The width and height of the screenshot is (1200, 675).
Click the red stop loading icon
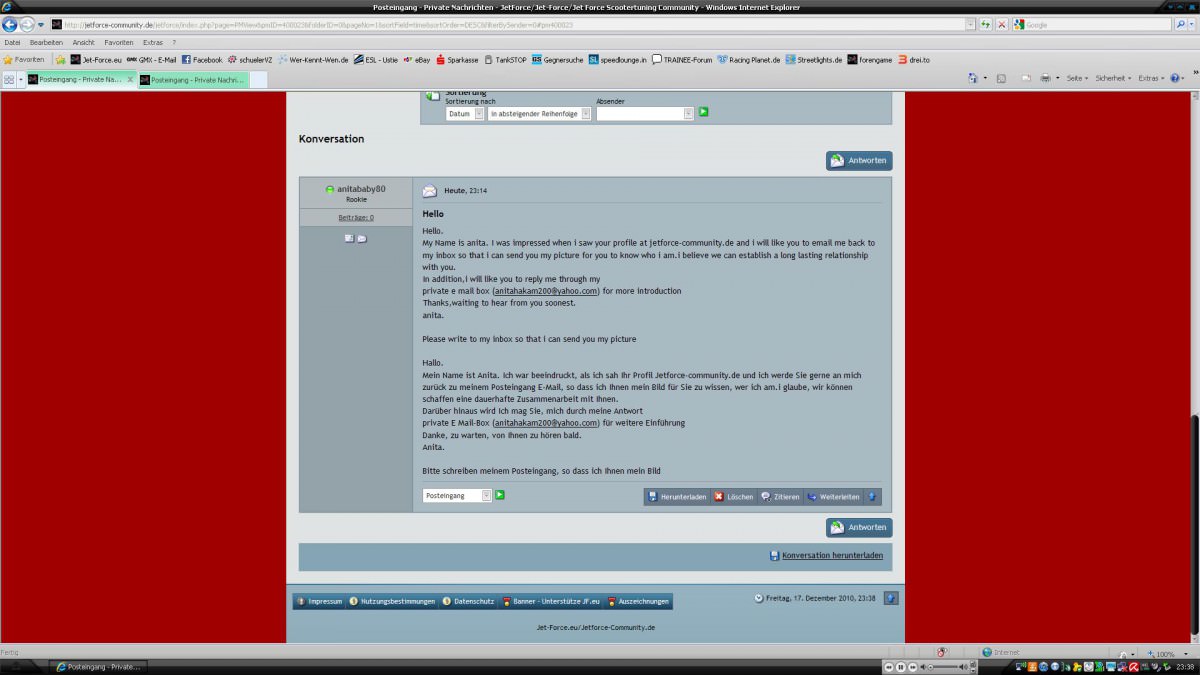pyautogui.click(x=1002, y=24)
